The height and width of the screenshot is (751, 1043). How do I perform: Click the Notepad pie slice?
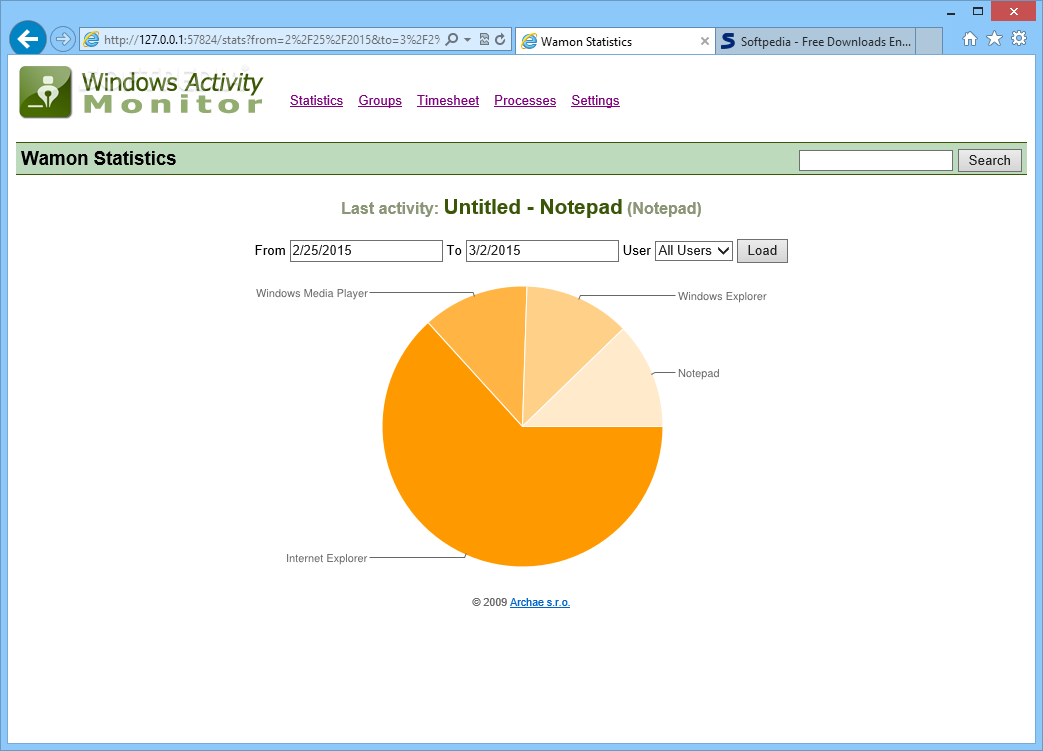[x=612, y=392]
